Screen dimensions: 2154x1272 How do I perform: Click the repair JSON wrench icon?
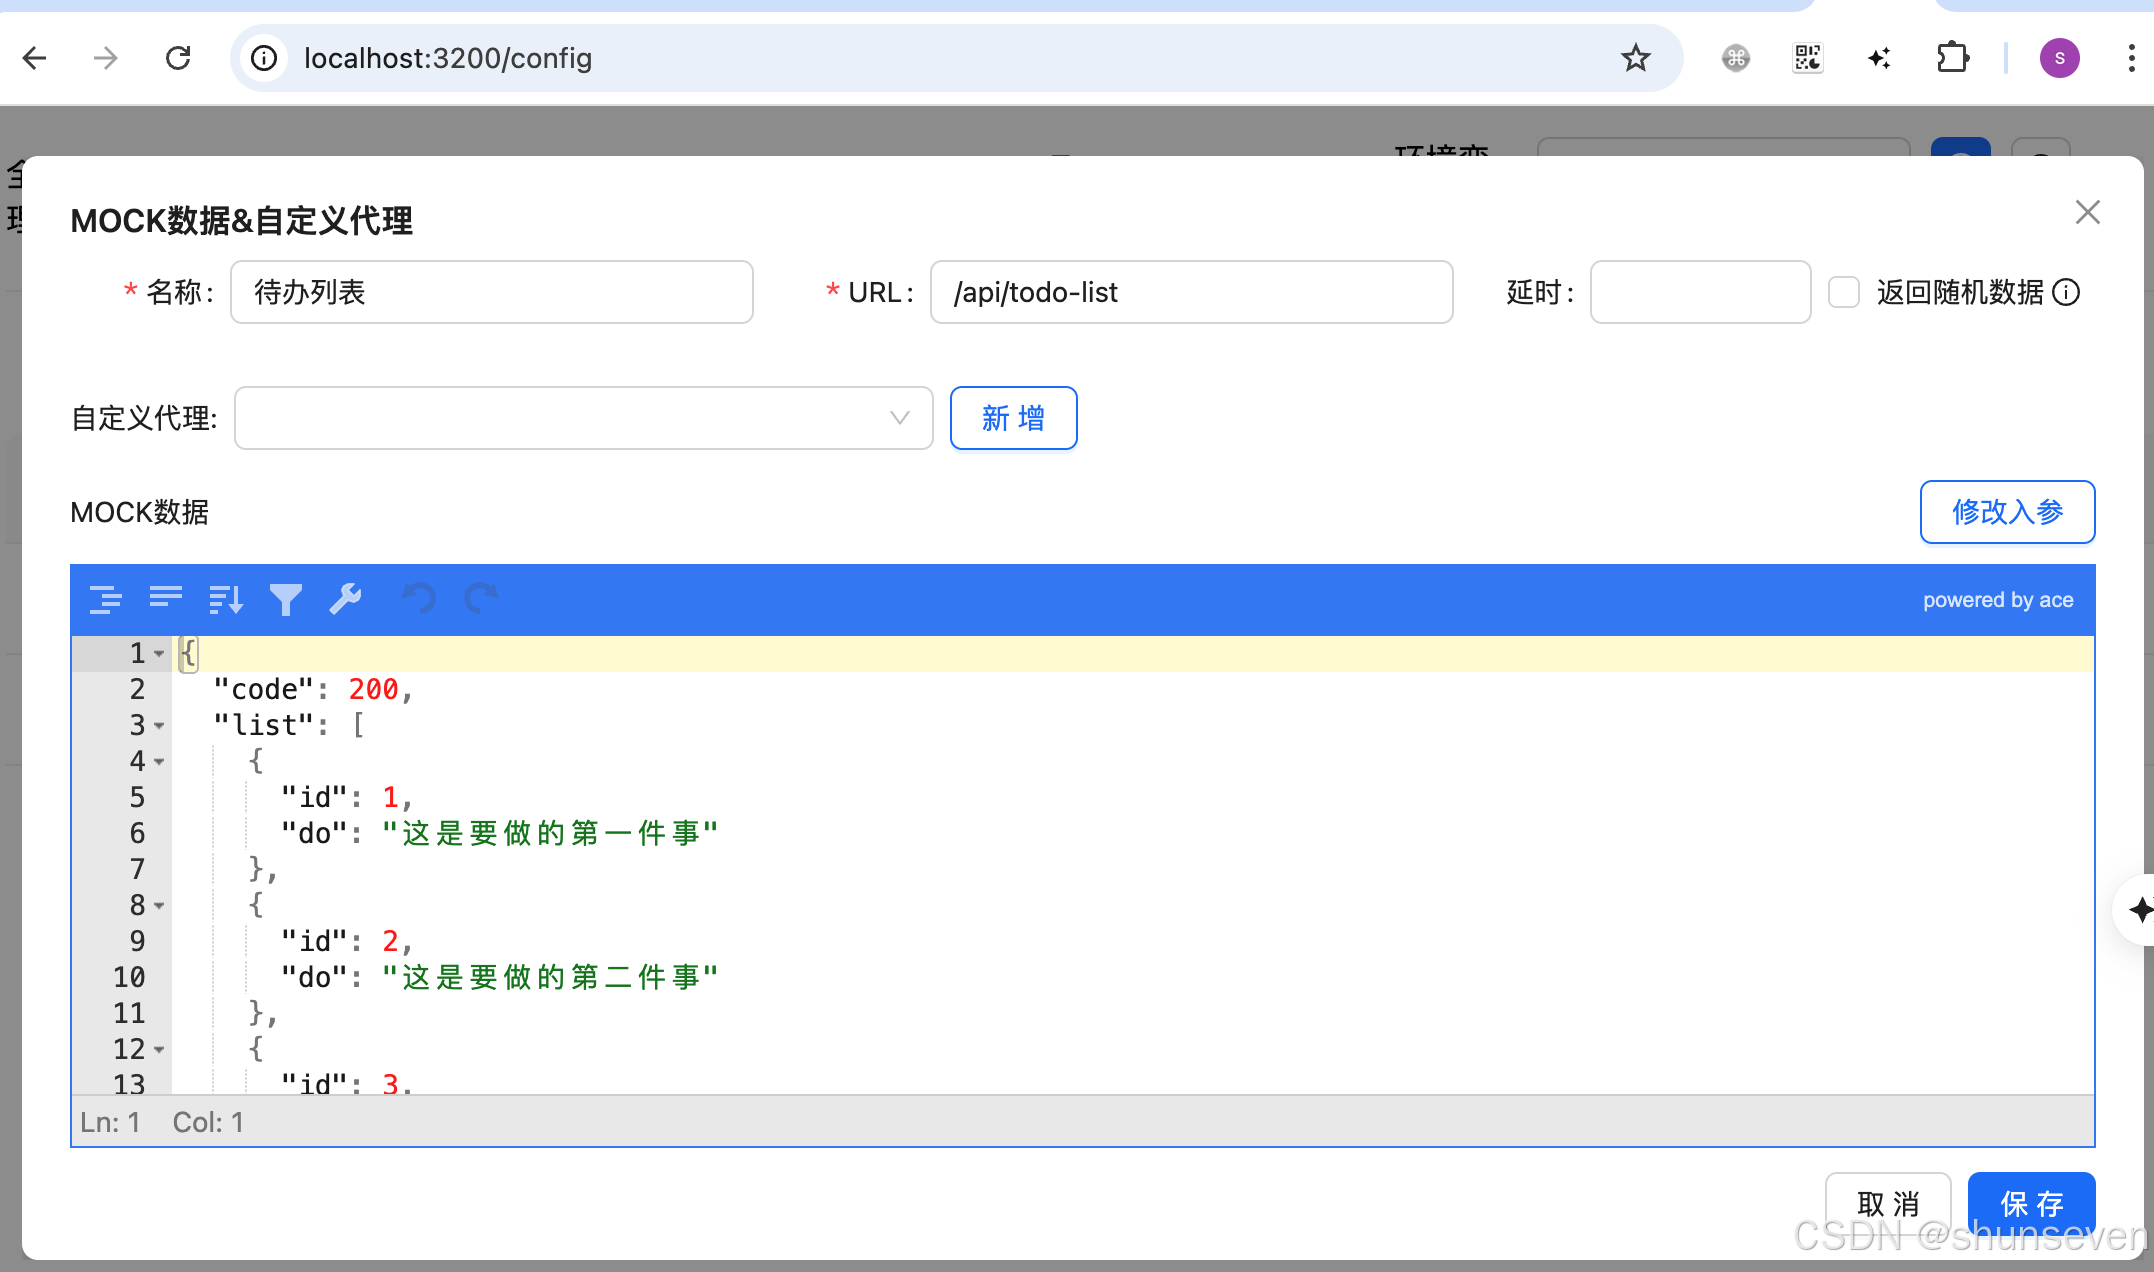pos(345,599)
